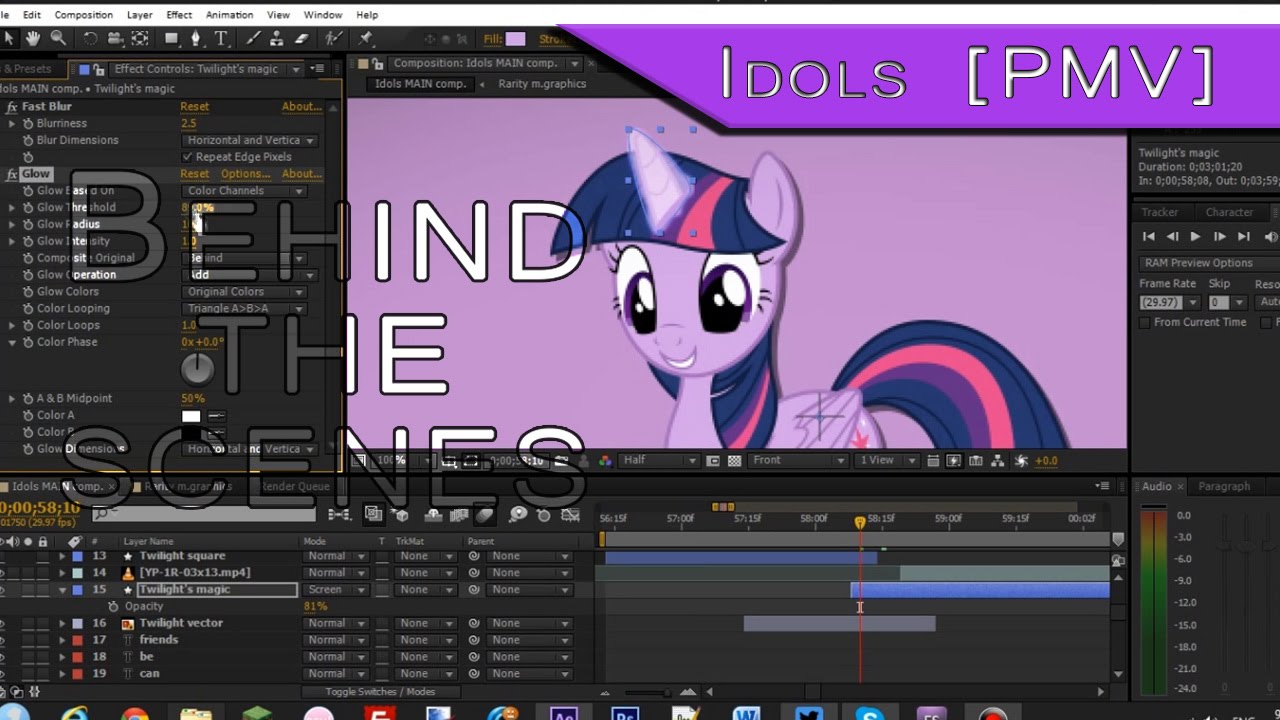Open the Glow Colors dropdown

tap(245, 292)
